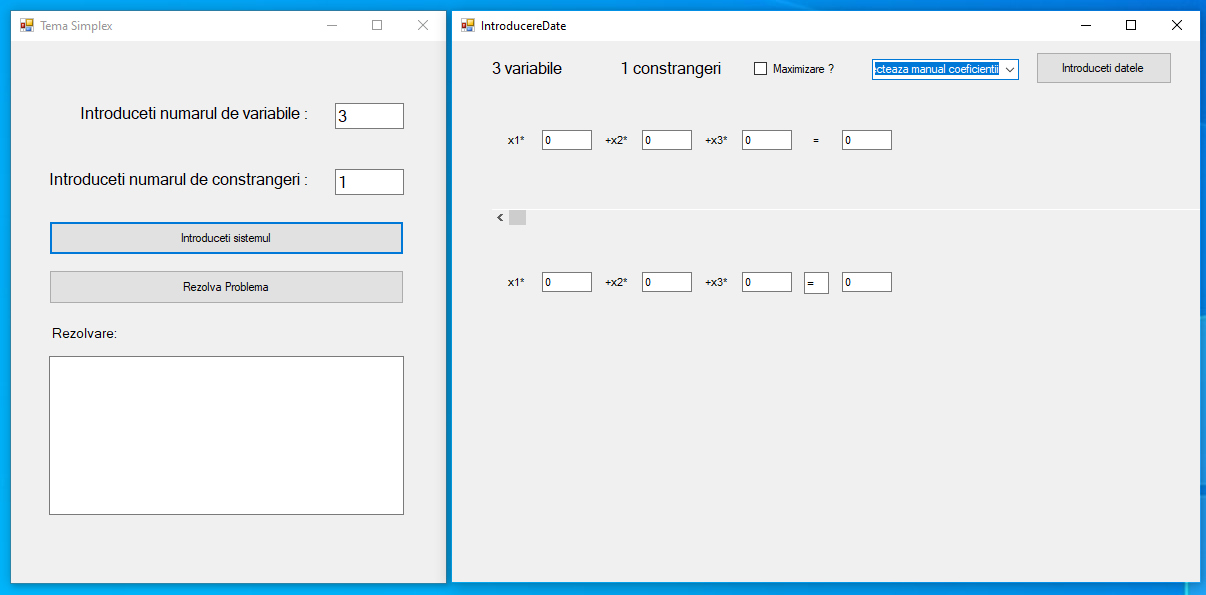This screenshot has width=1206, height=595.
Task: Click the Introduceti sistemul button
Action: pos(226,238)
